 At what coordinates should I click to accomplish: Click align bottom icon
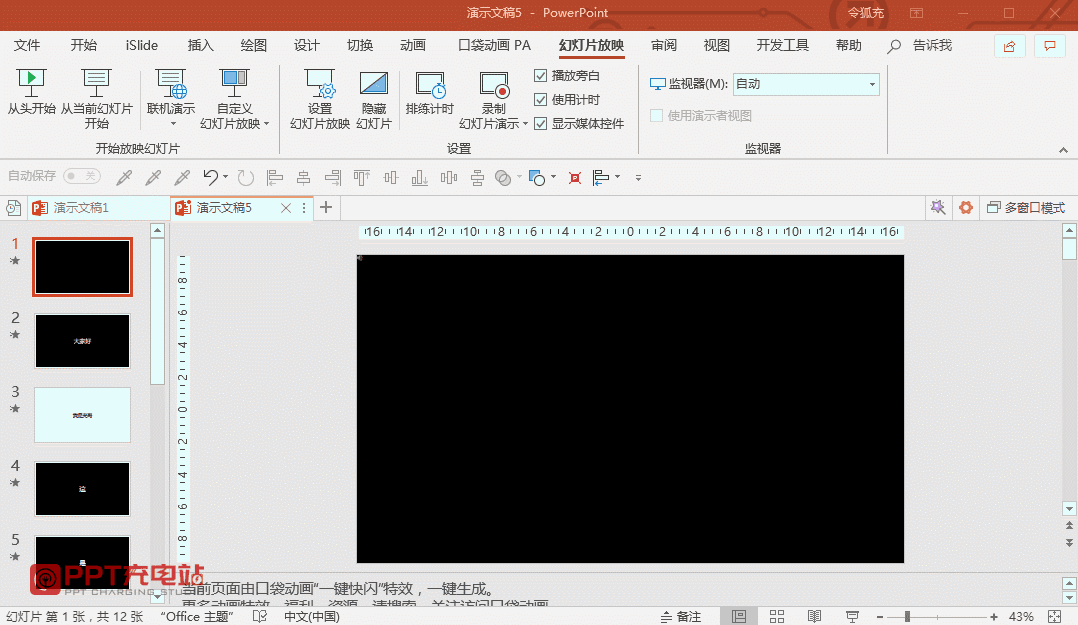[x=419, y=177]
